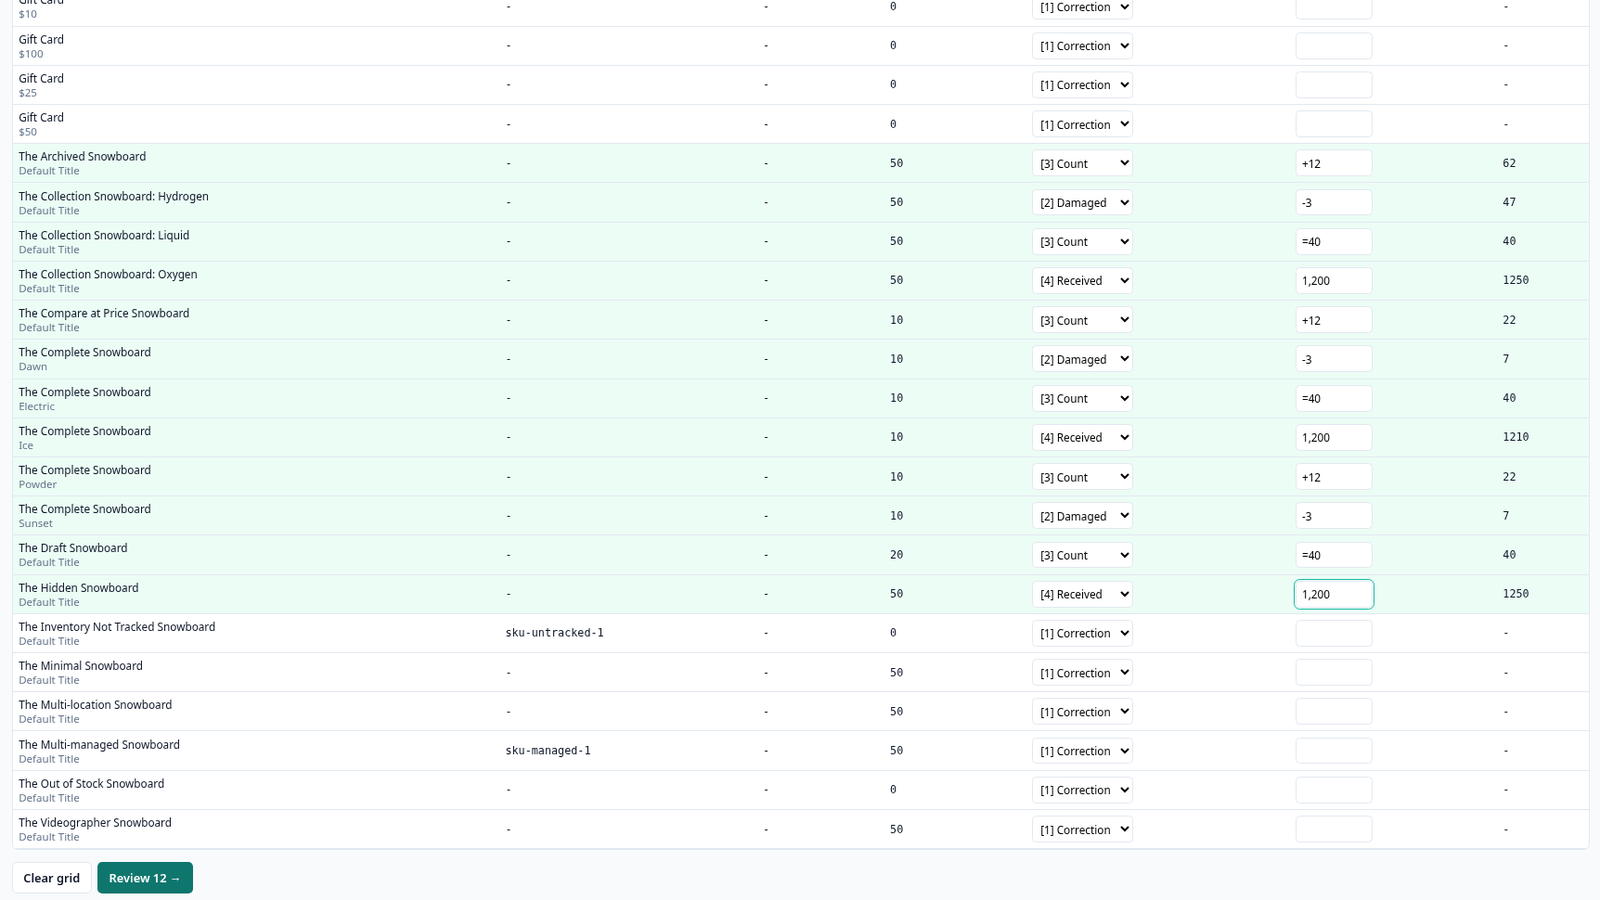Focus adjustment field for Multi-managed Snowboard
The image size is (1600, 900).
tap(1334, 751)
